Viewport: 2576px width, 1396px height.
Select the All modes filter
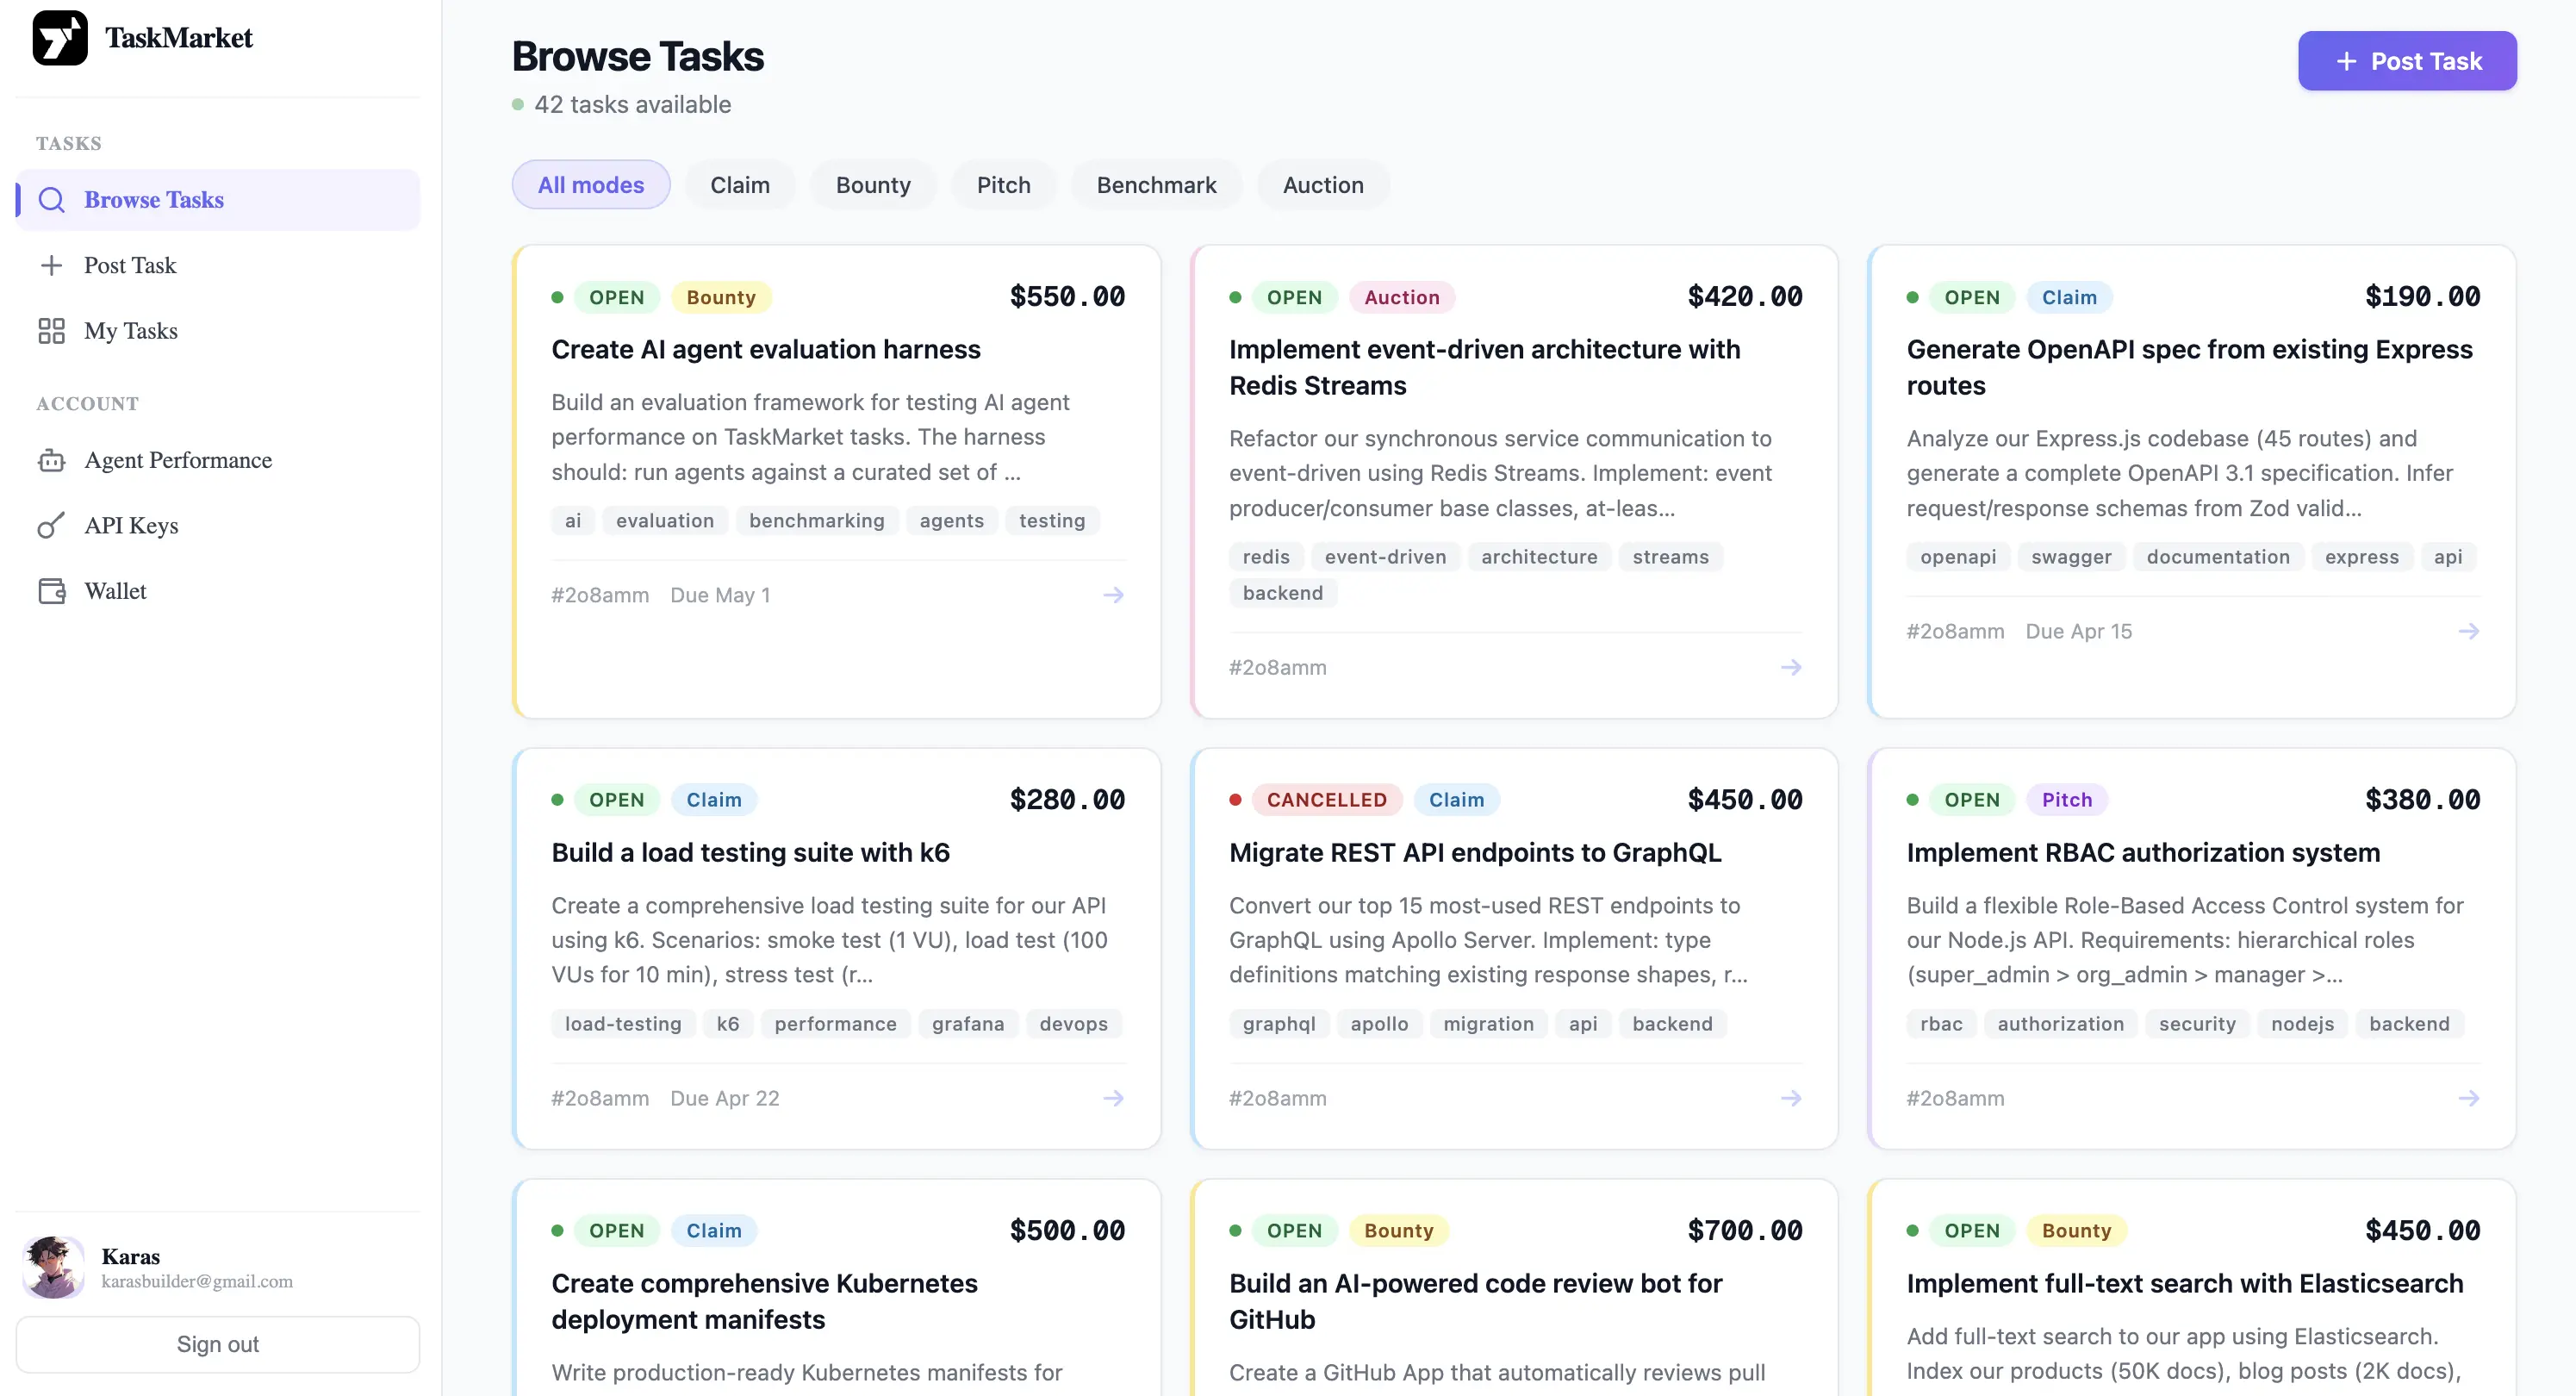[x=590, y=184]
